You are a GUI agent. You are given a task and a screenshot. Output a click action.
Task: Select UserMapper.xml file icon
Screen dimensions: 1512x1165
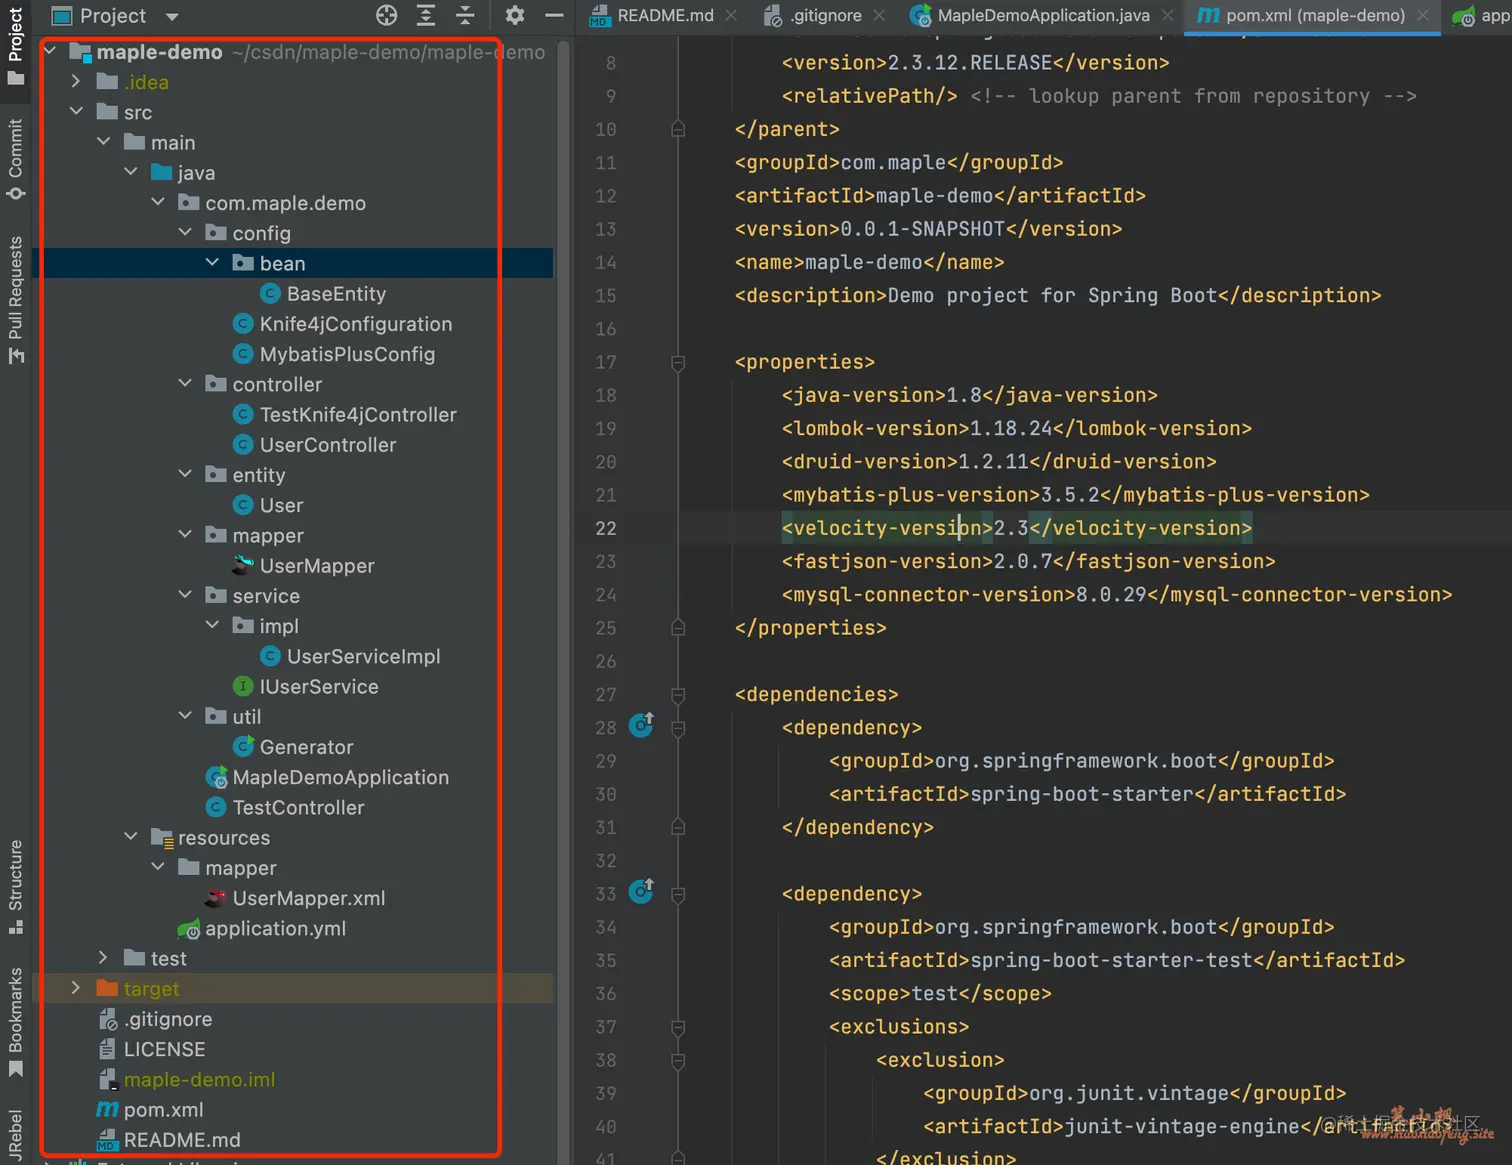[x=216, y=898]
